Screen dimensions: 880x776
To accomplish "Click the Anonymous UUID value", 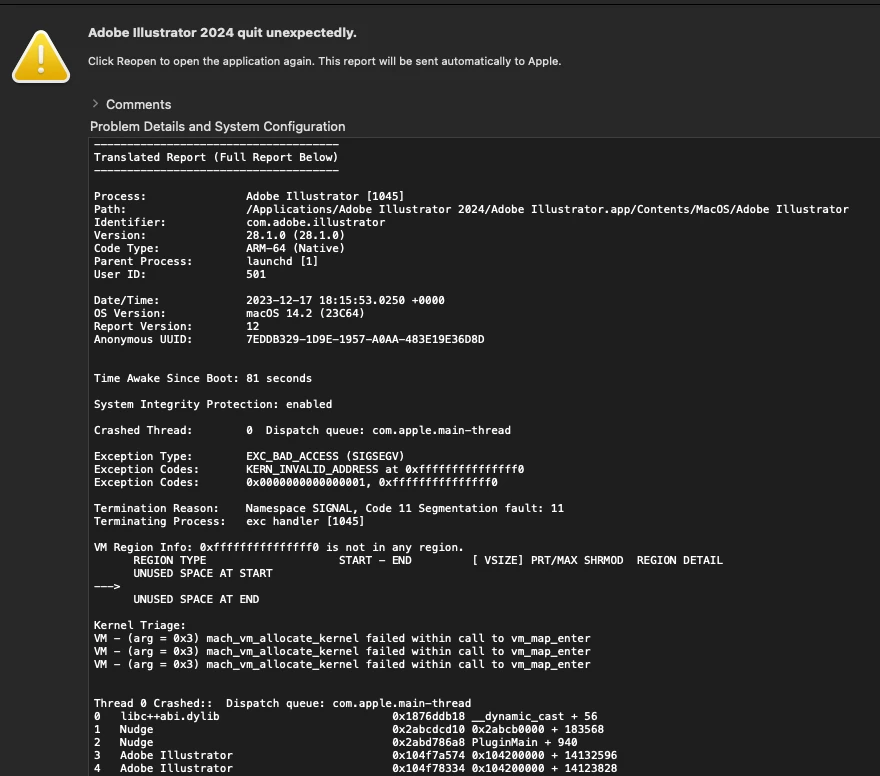I will (x=365, y=339).
